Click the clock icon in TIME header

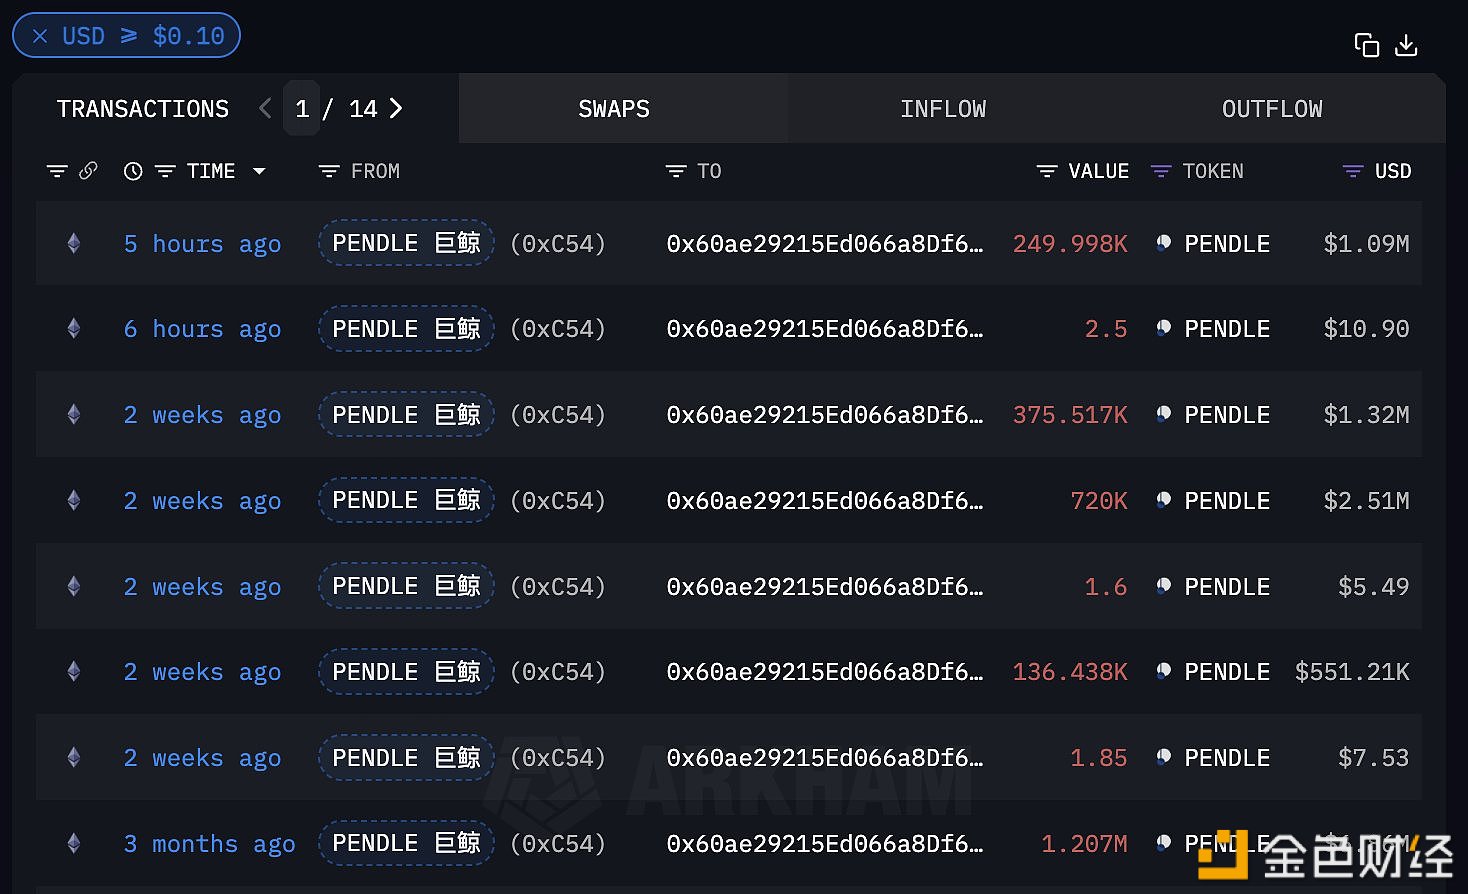(x=132, y=171)
